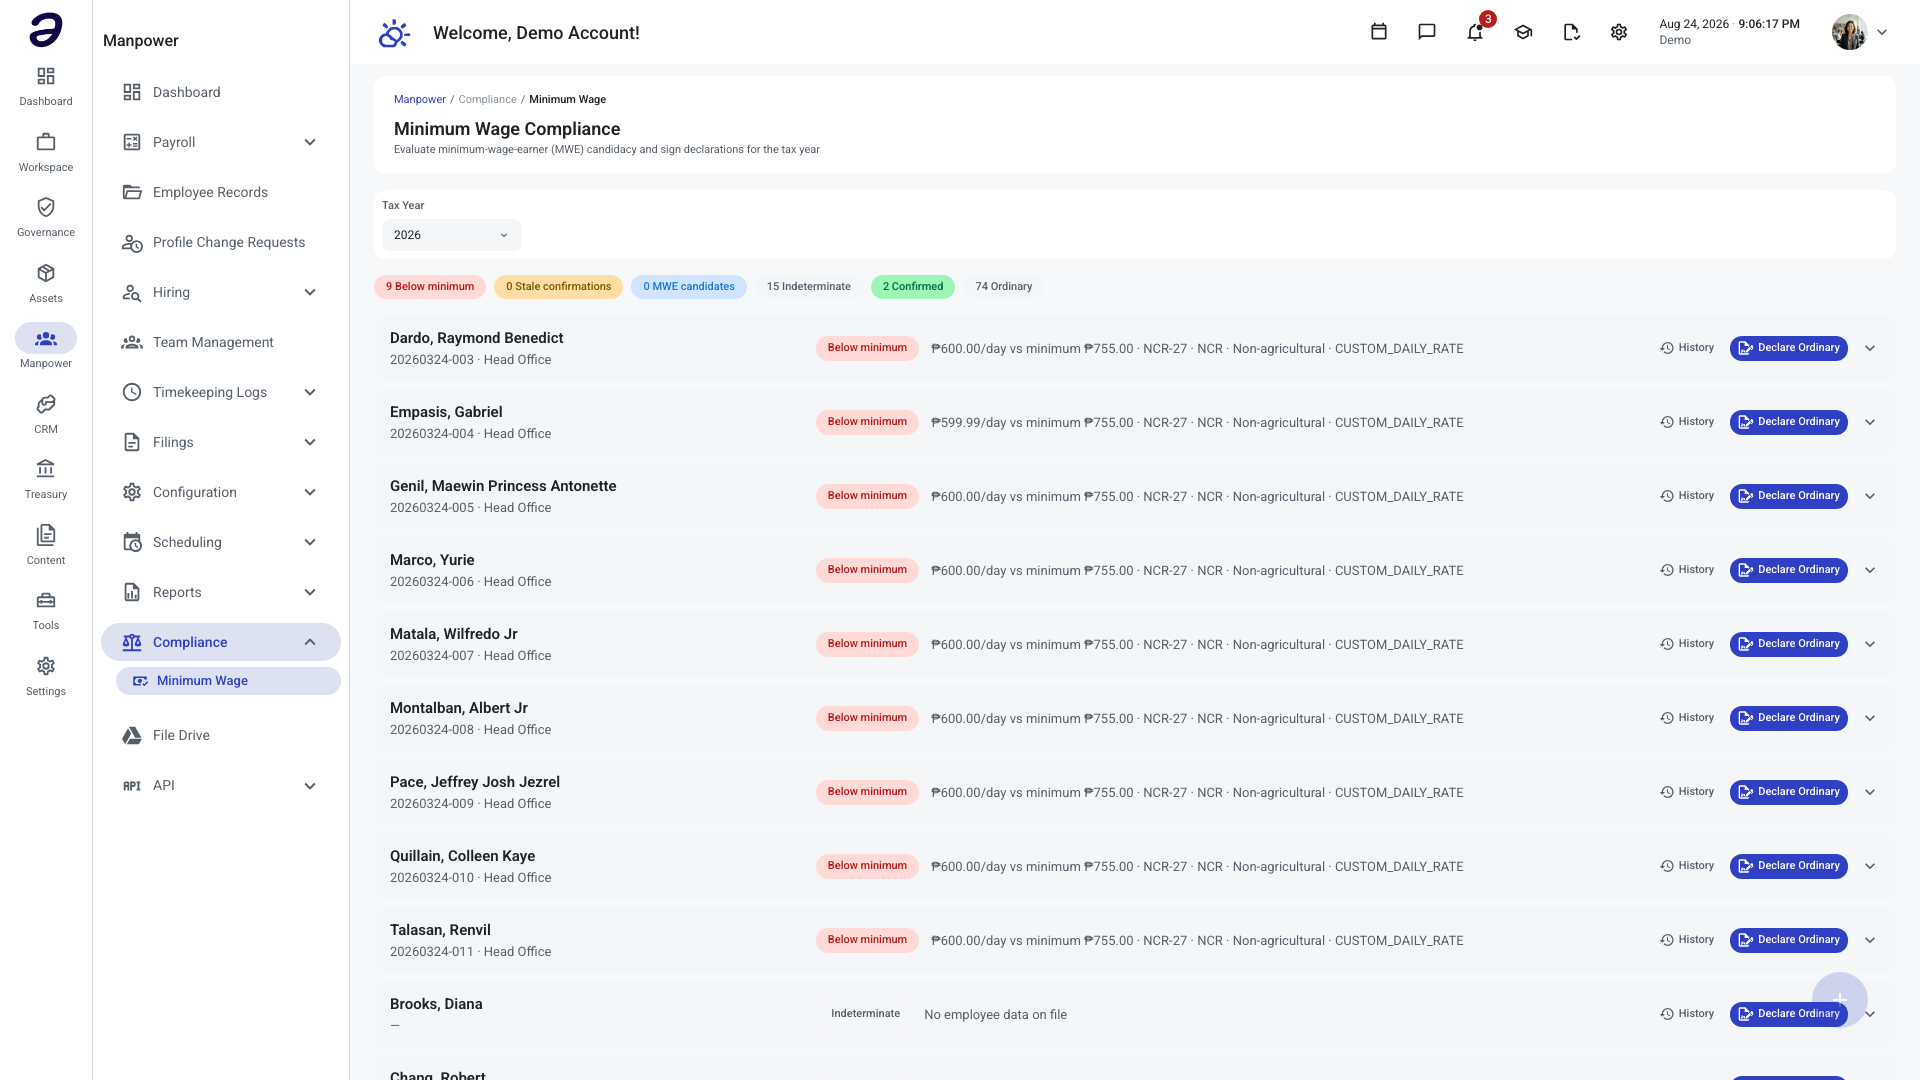This screenshot has height=1080, width=1920.
Task: Expand the API menu
Action: click(221, 785)
